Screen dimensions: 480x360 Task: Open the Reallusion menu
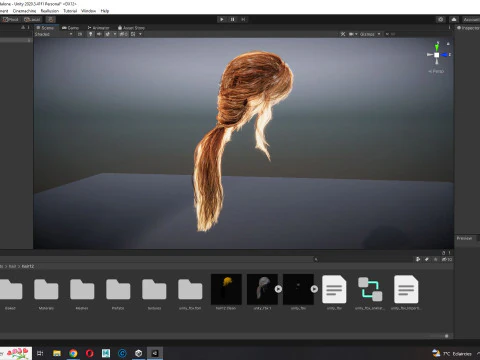pos(50,11)
